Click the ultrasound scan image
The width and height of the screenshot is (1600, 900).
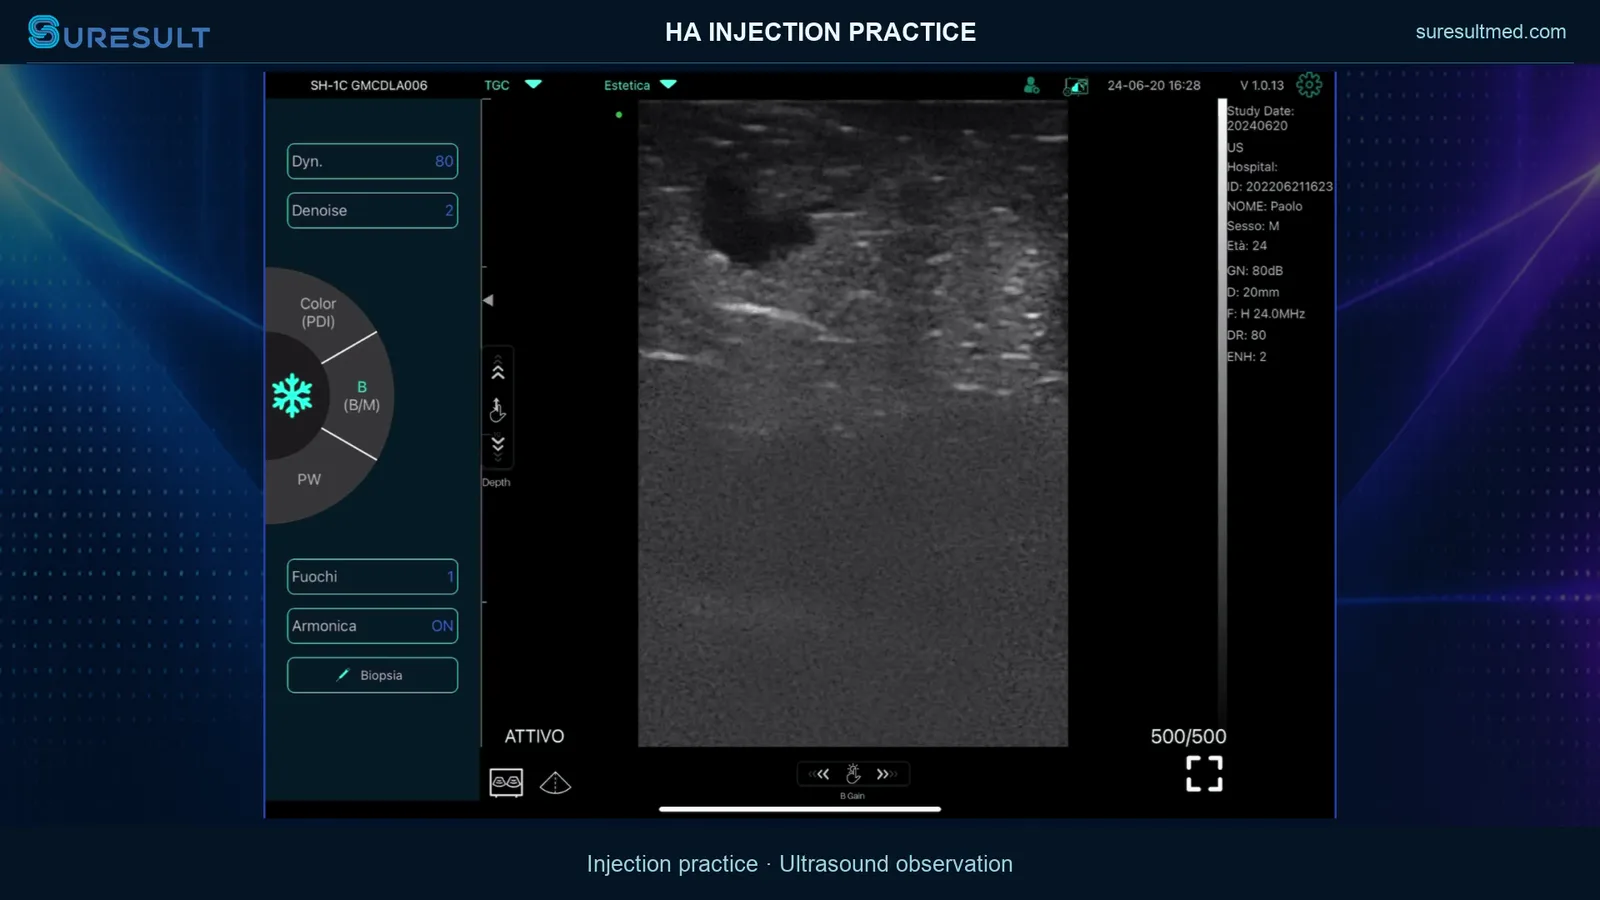[x=853, y=423]
